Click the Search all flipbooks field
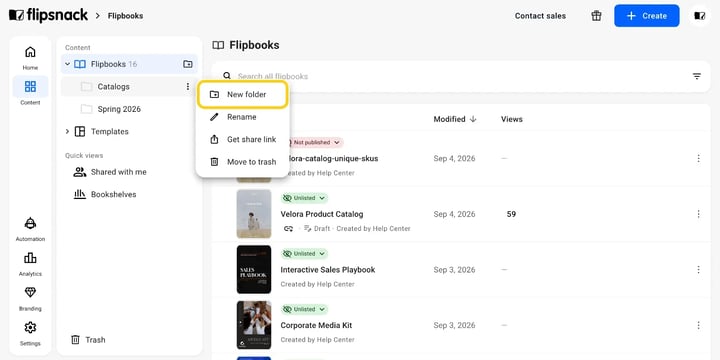Screen dimensions: 720x360 click(461, 76)
